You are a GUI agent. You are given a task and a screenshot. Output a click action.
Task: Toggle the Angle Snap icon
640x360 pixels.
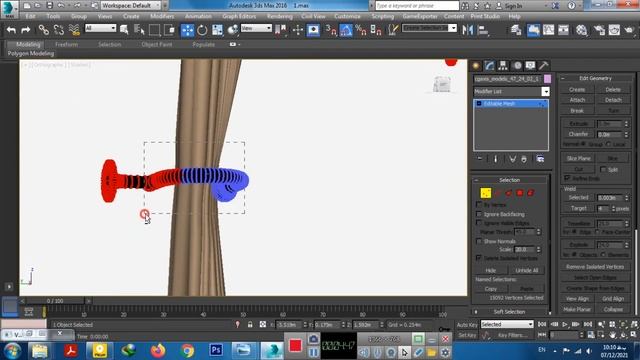click(x=346, y=30)
